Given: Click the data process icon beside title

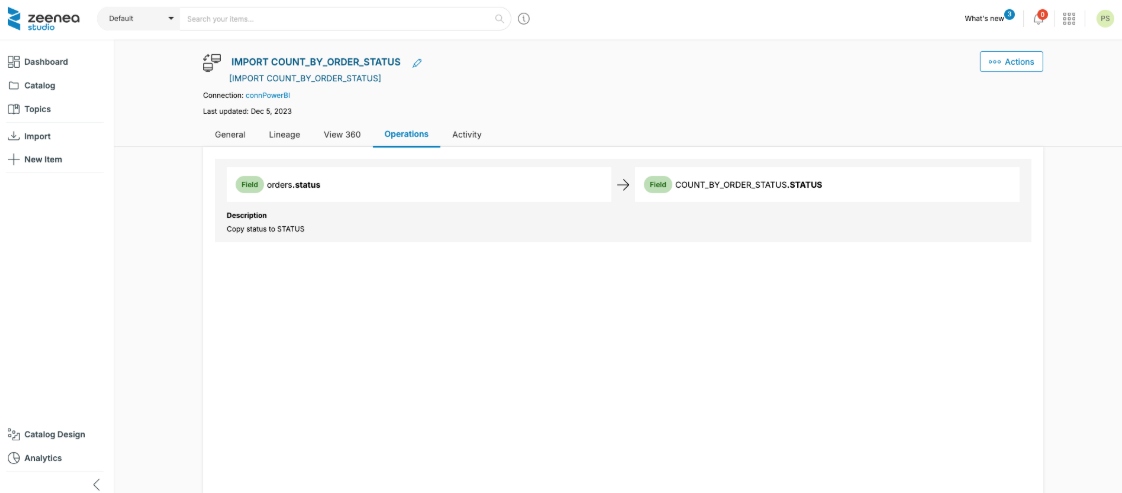Looking at the screenshot, I should 211,63.
